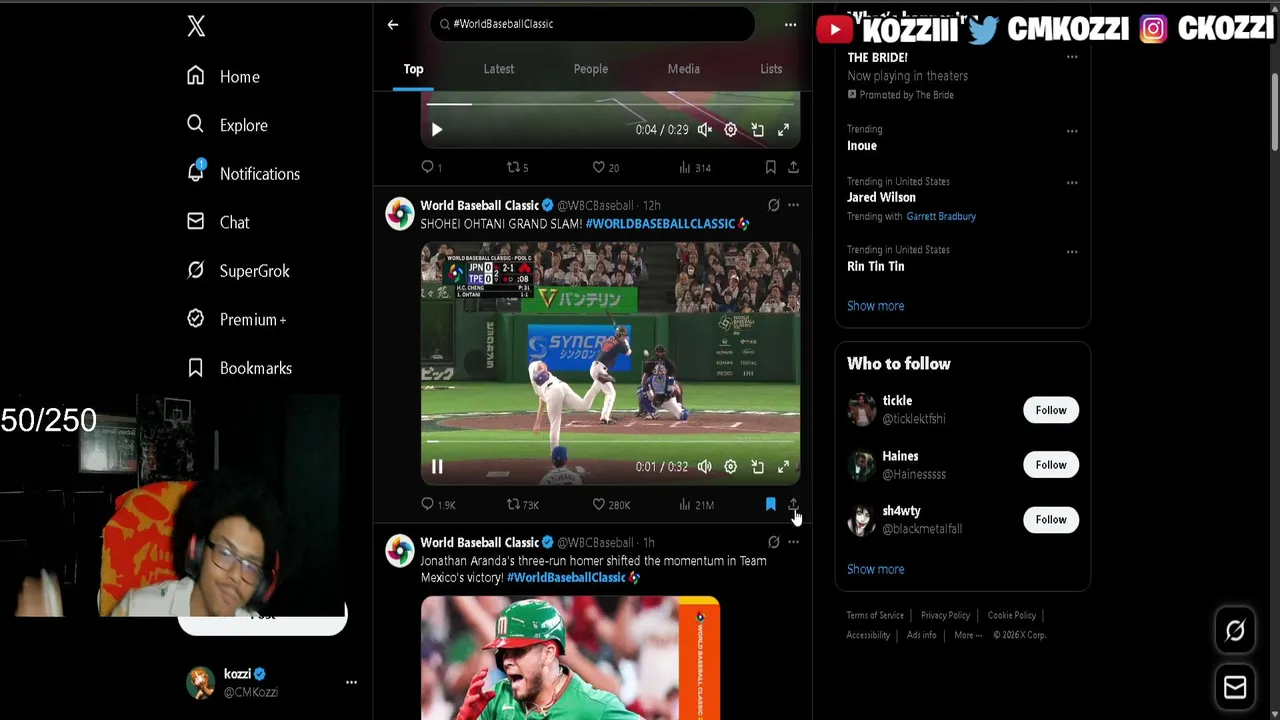
Task: Open more menu on Ohtani post
Action: (793, 205)
